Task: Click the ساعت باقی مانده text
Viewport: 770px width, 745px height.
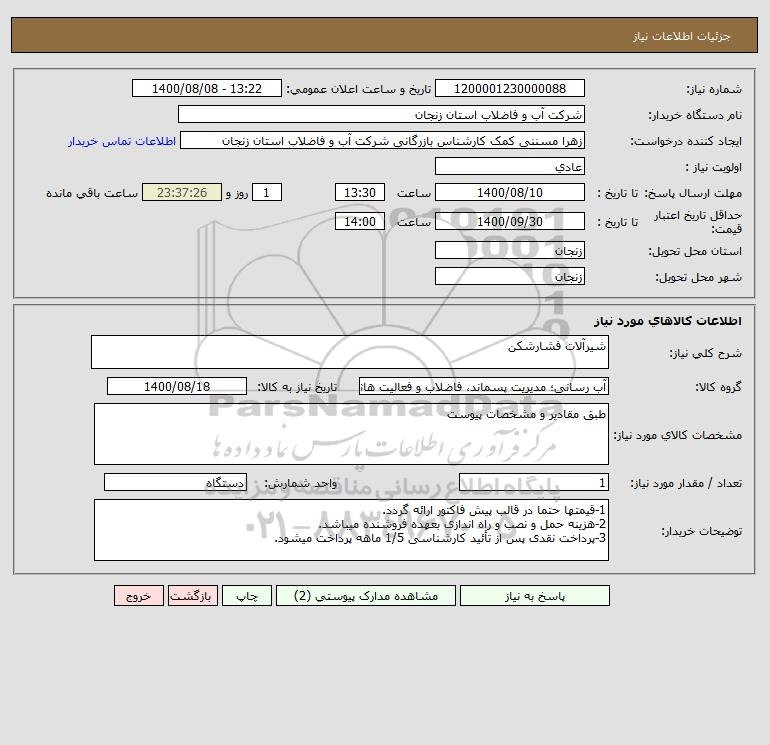Action: coord(92,193)
